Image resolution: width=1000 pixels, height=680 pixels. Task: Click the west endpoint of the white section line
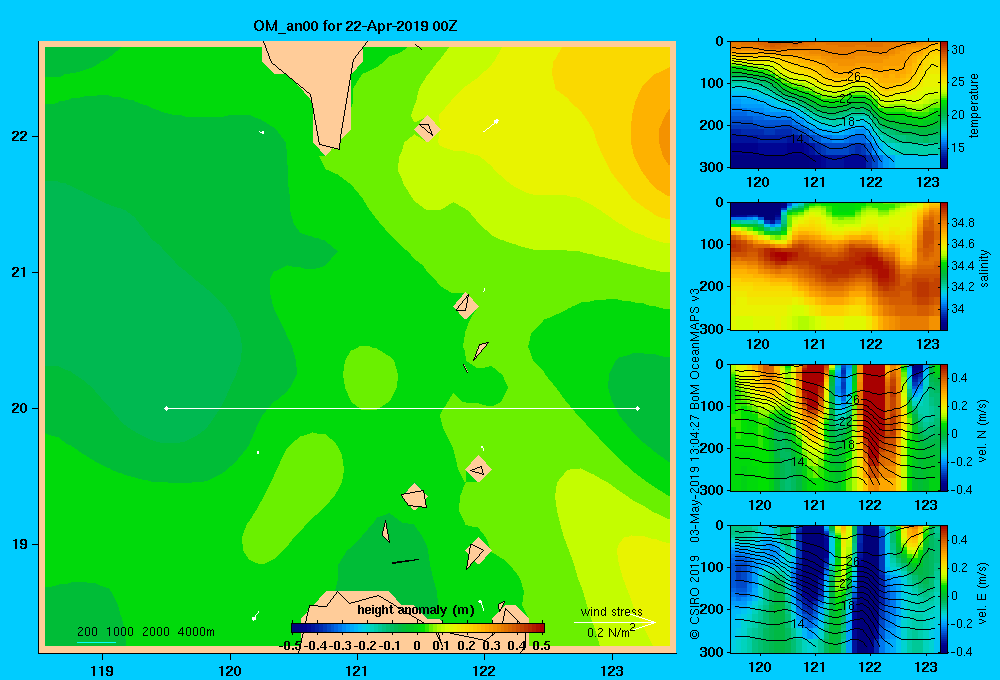(x=166, y=408)
